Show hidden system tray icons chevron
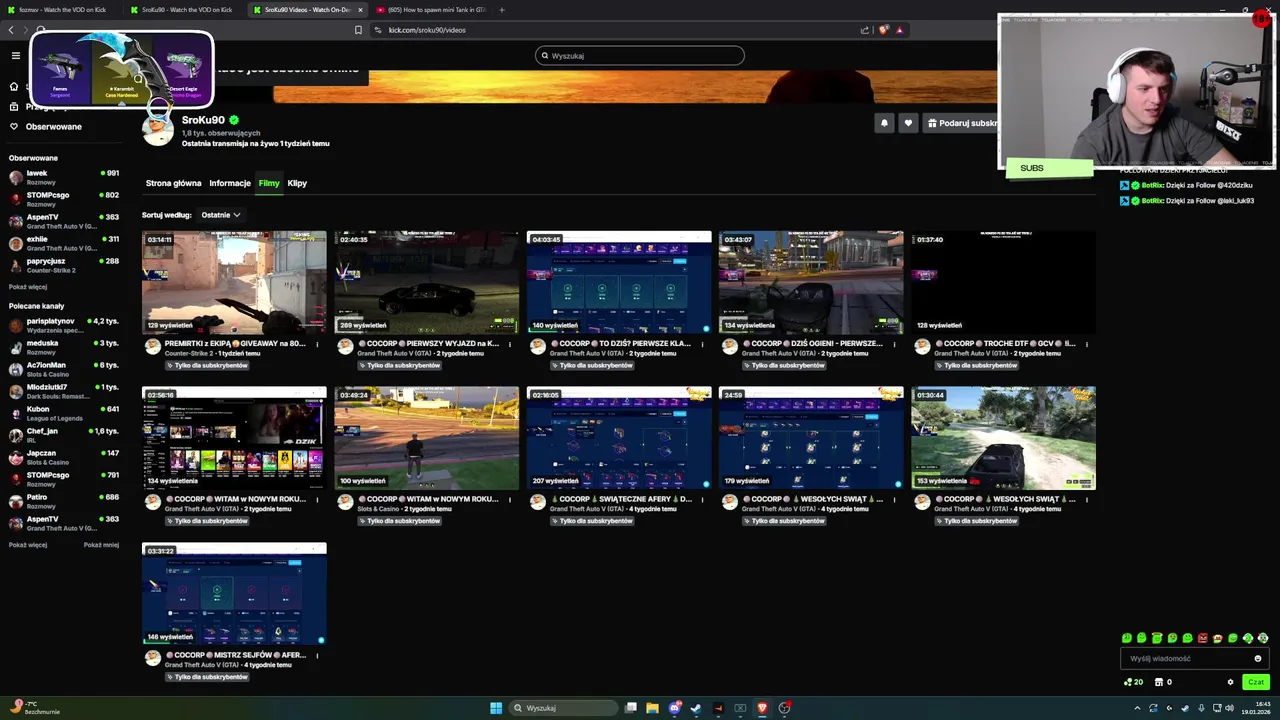This screenshot has width=1280, height=720. [x=1137, y=708]
